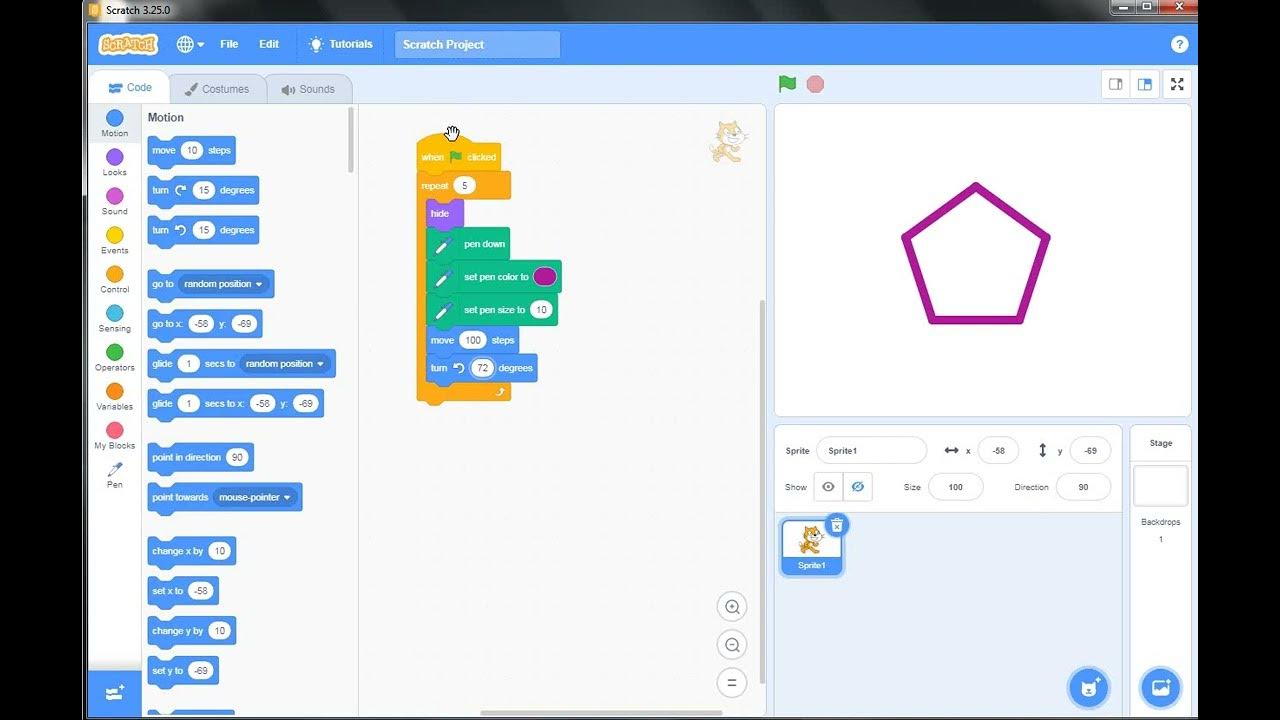The image size is (1280, 720).
Task: Click the Scratch logo
Action: pyautogui.click(x=128, y=44)
